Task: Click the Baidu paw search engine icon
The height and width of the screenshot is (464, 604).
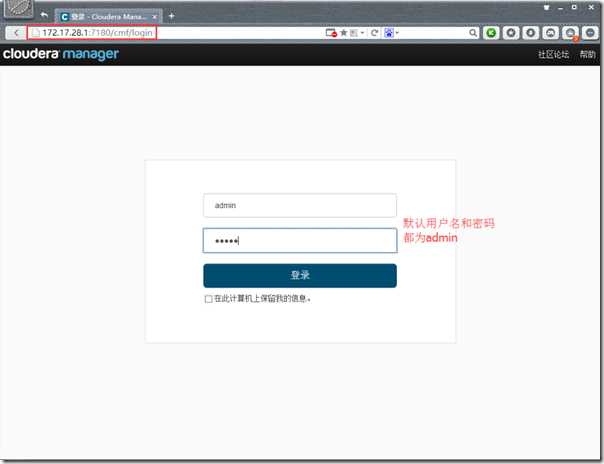Action: pos(389,33)
